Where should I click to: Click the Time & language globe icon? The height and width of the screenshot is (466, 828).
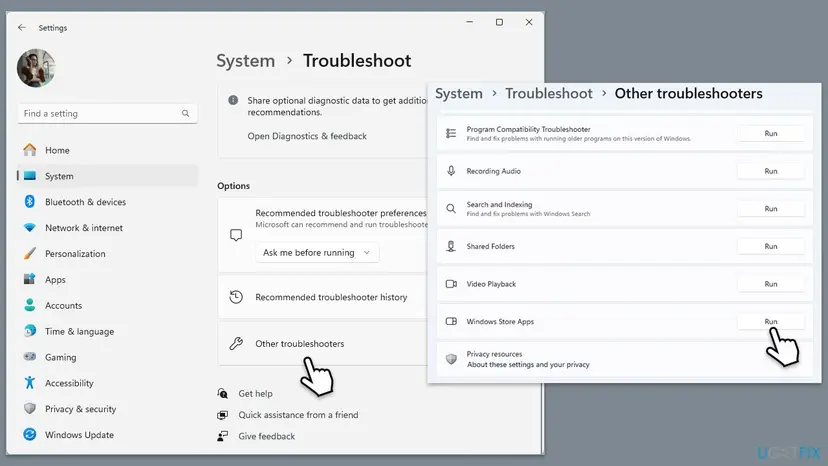(30, 331)
